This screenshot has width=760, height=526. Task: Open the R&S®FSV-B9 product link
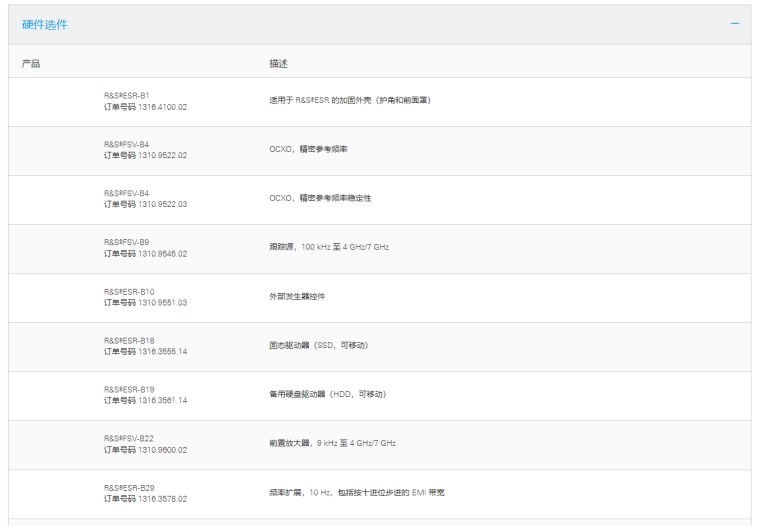pyautogui.click(x=127, y=242)
